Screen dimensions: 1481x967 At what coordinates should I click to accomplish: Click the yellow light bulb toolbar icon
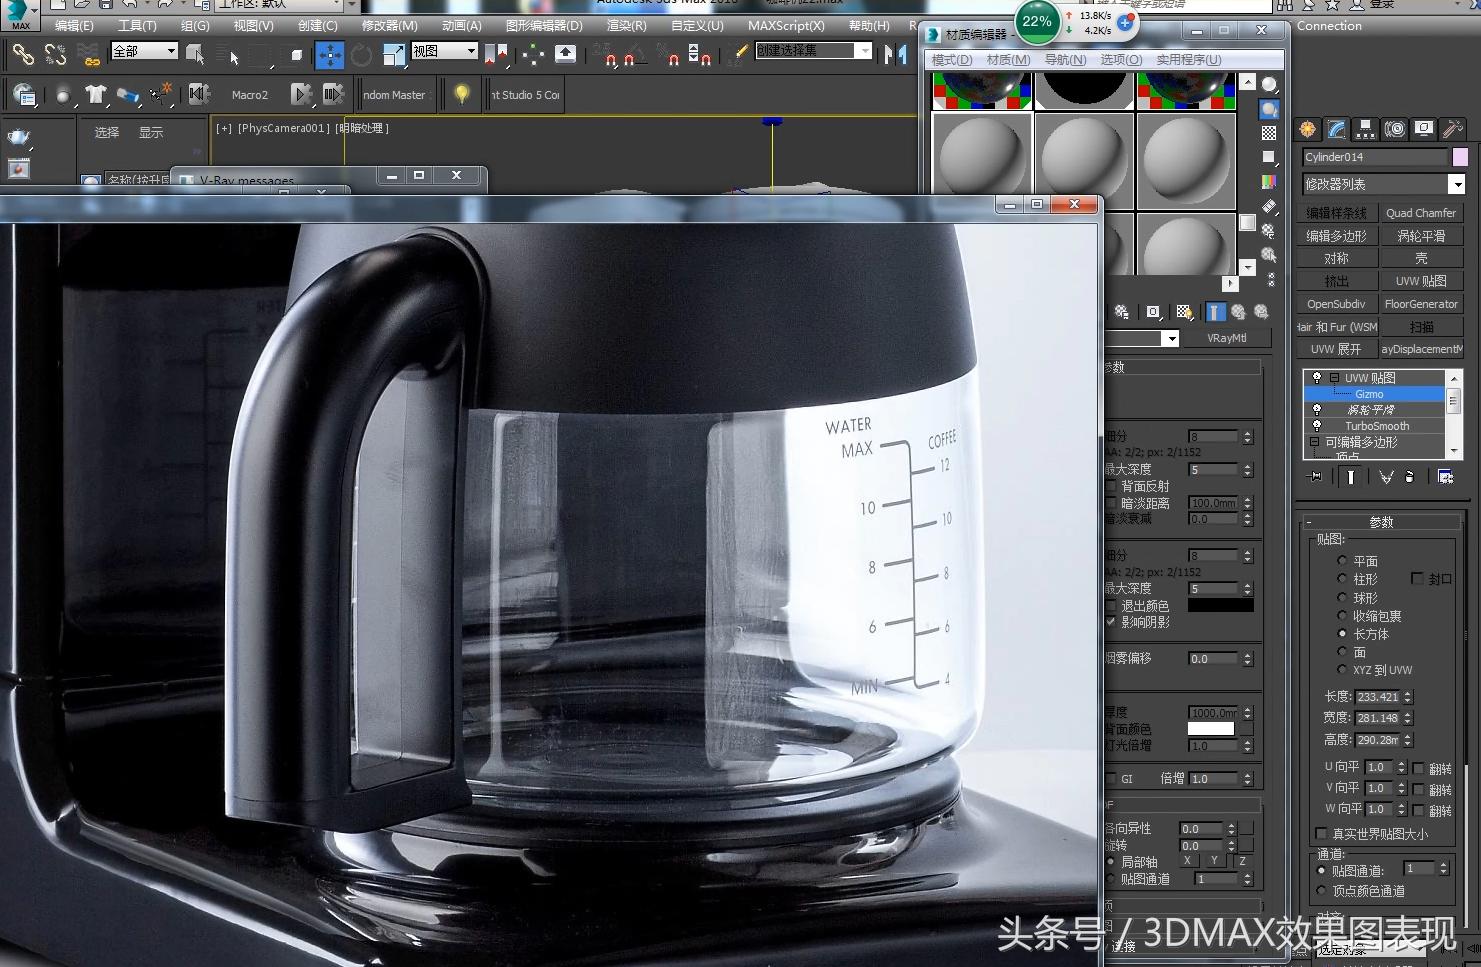(x=461, y=94)
